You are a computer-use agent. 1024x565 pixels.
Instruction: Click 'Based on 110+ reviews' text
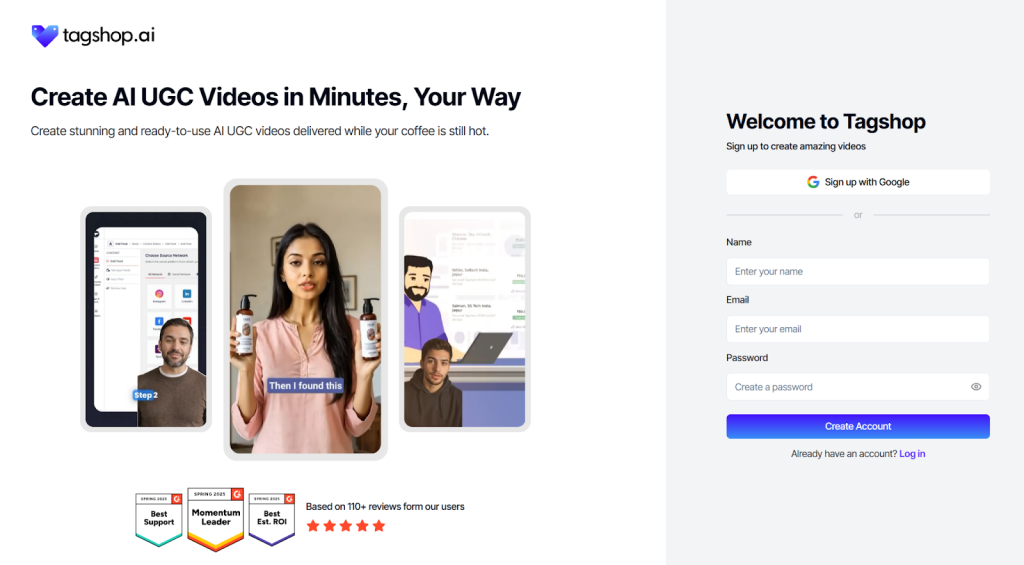pyautogui.click(x=385, y=506)
